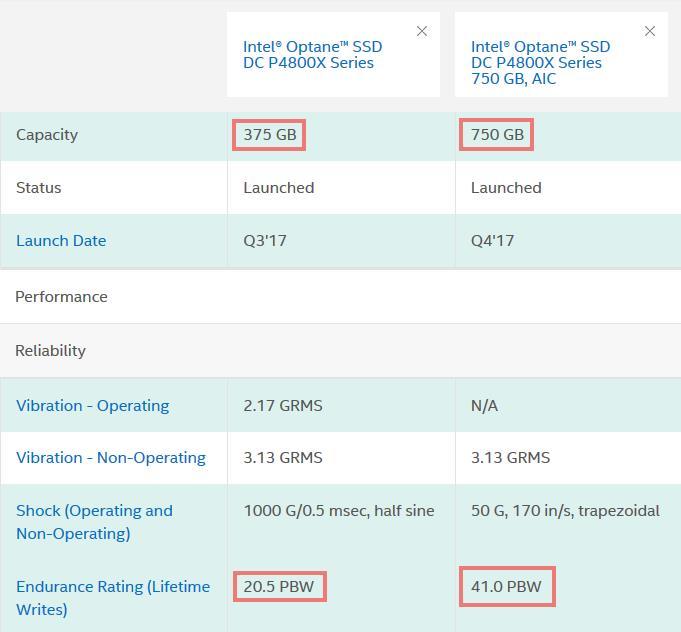Open the Launch Date definition link
681x632 pixels.
tap(61, 241)
